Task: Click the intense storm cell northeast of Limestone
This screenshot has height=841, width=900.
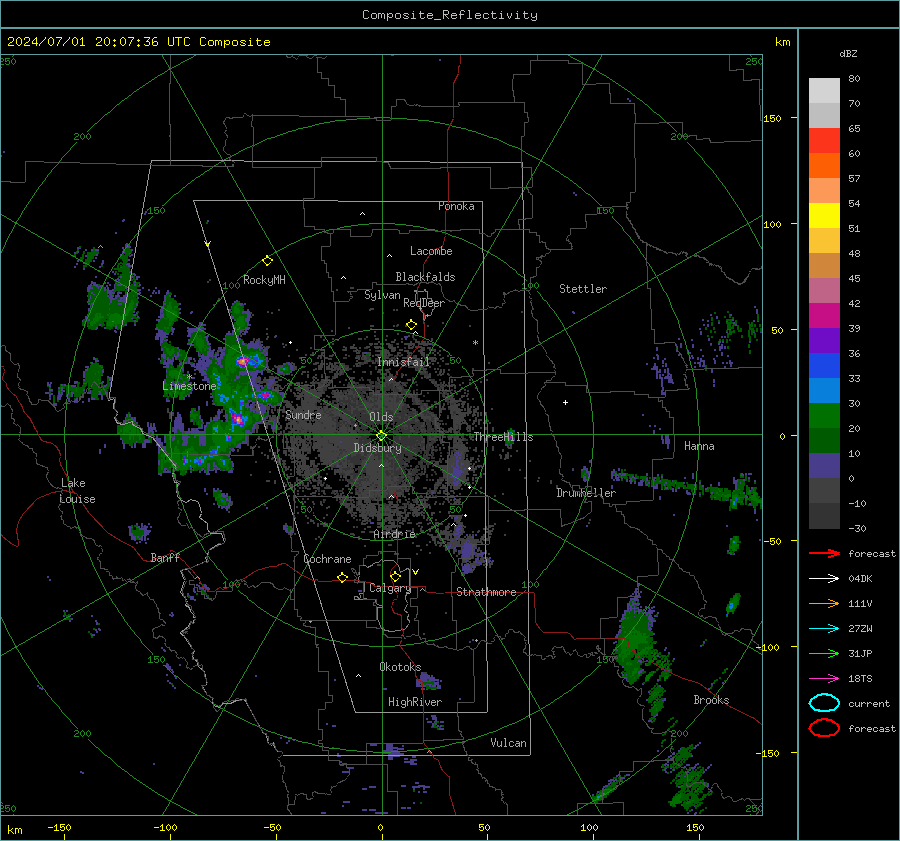Action: (x=243, y=361)
